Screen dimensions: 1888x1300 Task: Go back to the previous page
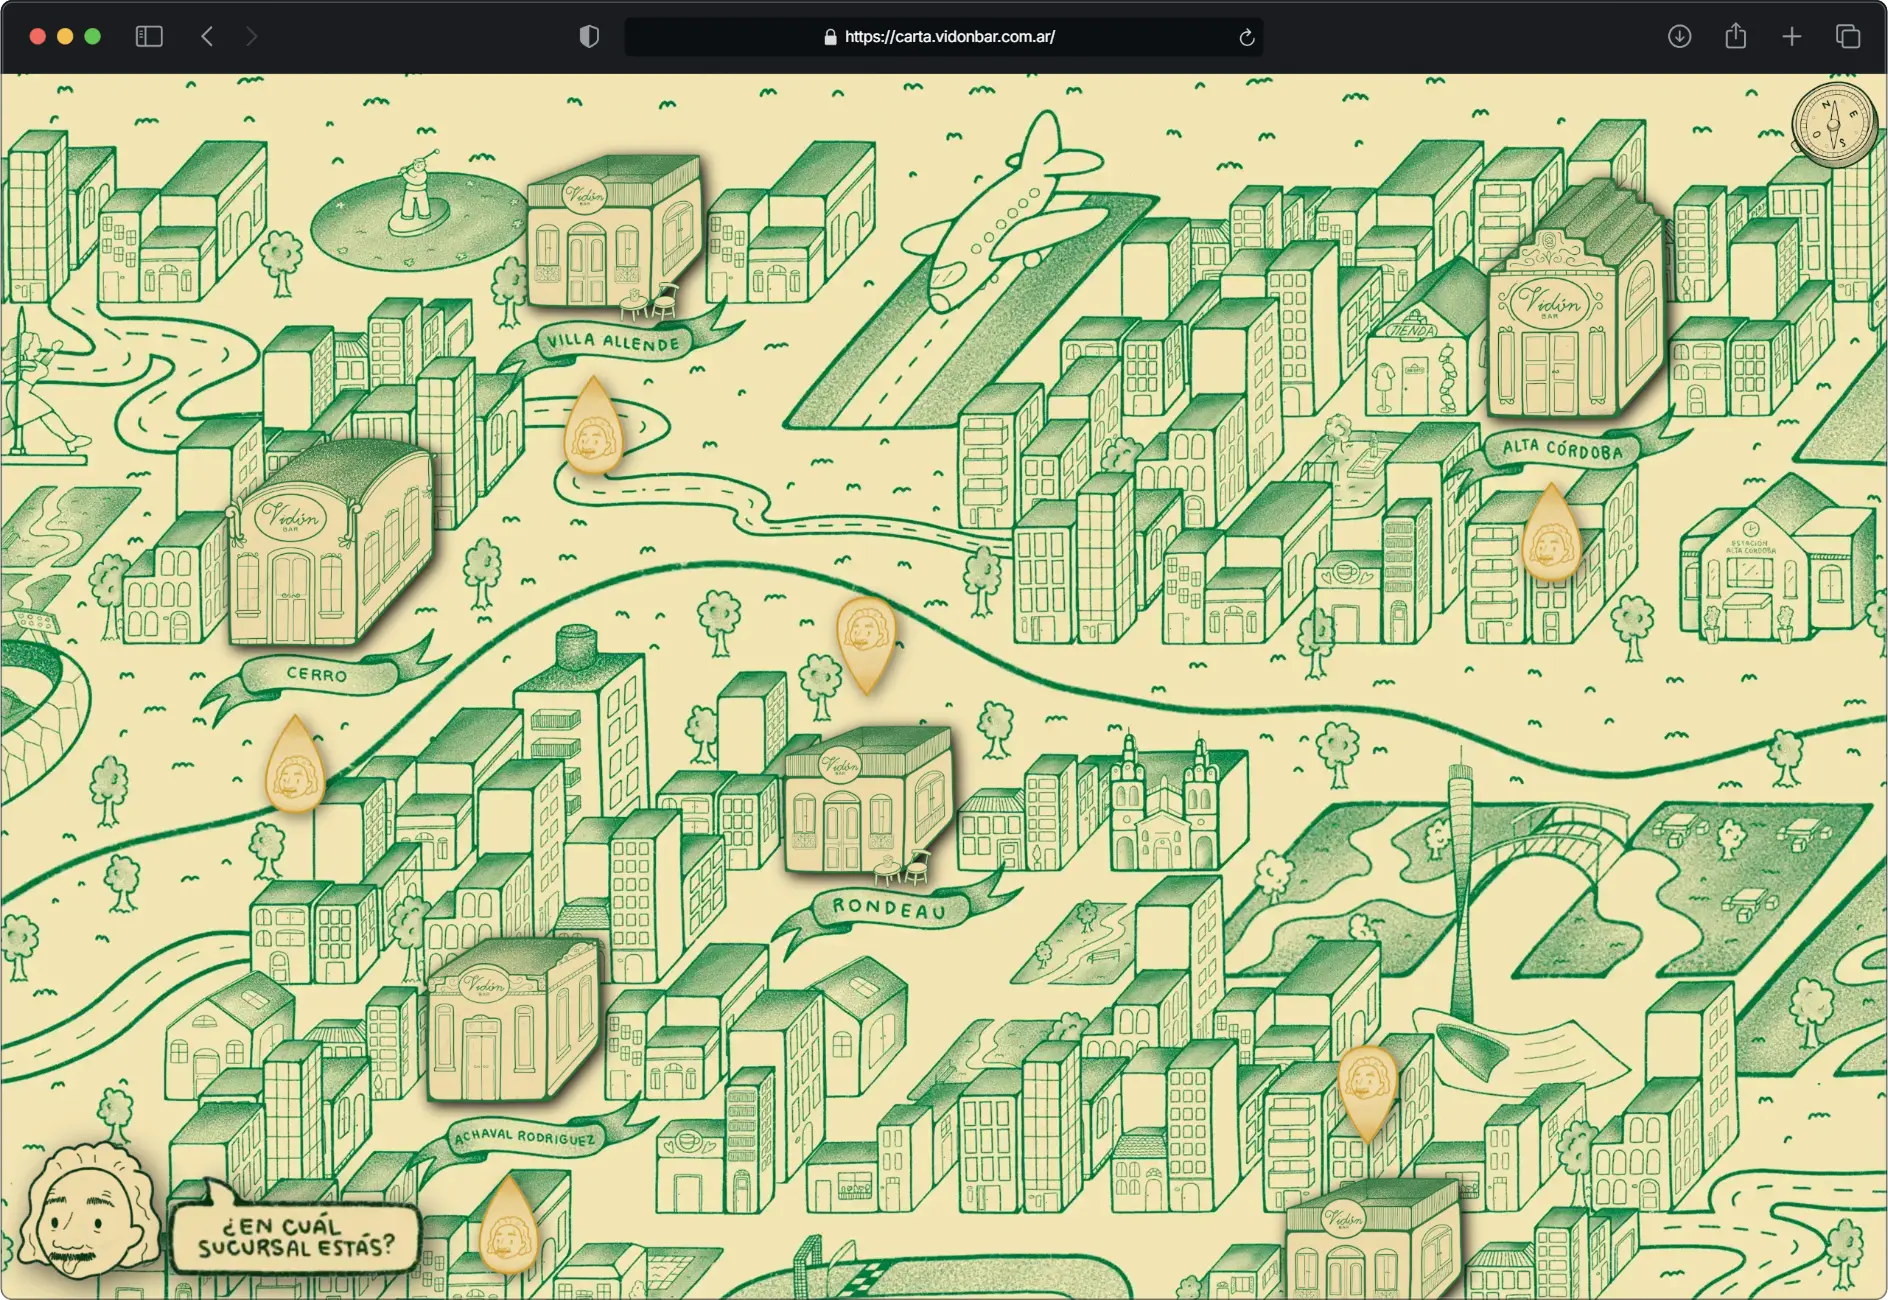pos(207,37)
